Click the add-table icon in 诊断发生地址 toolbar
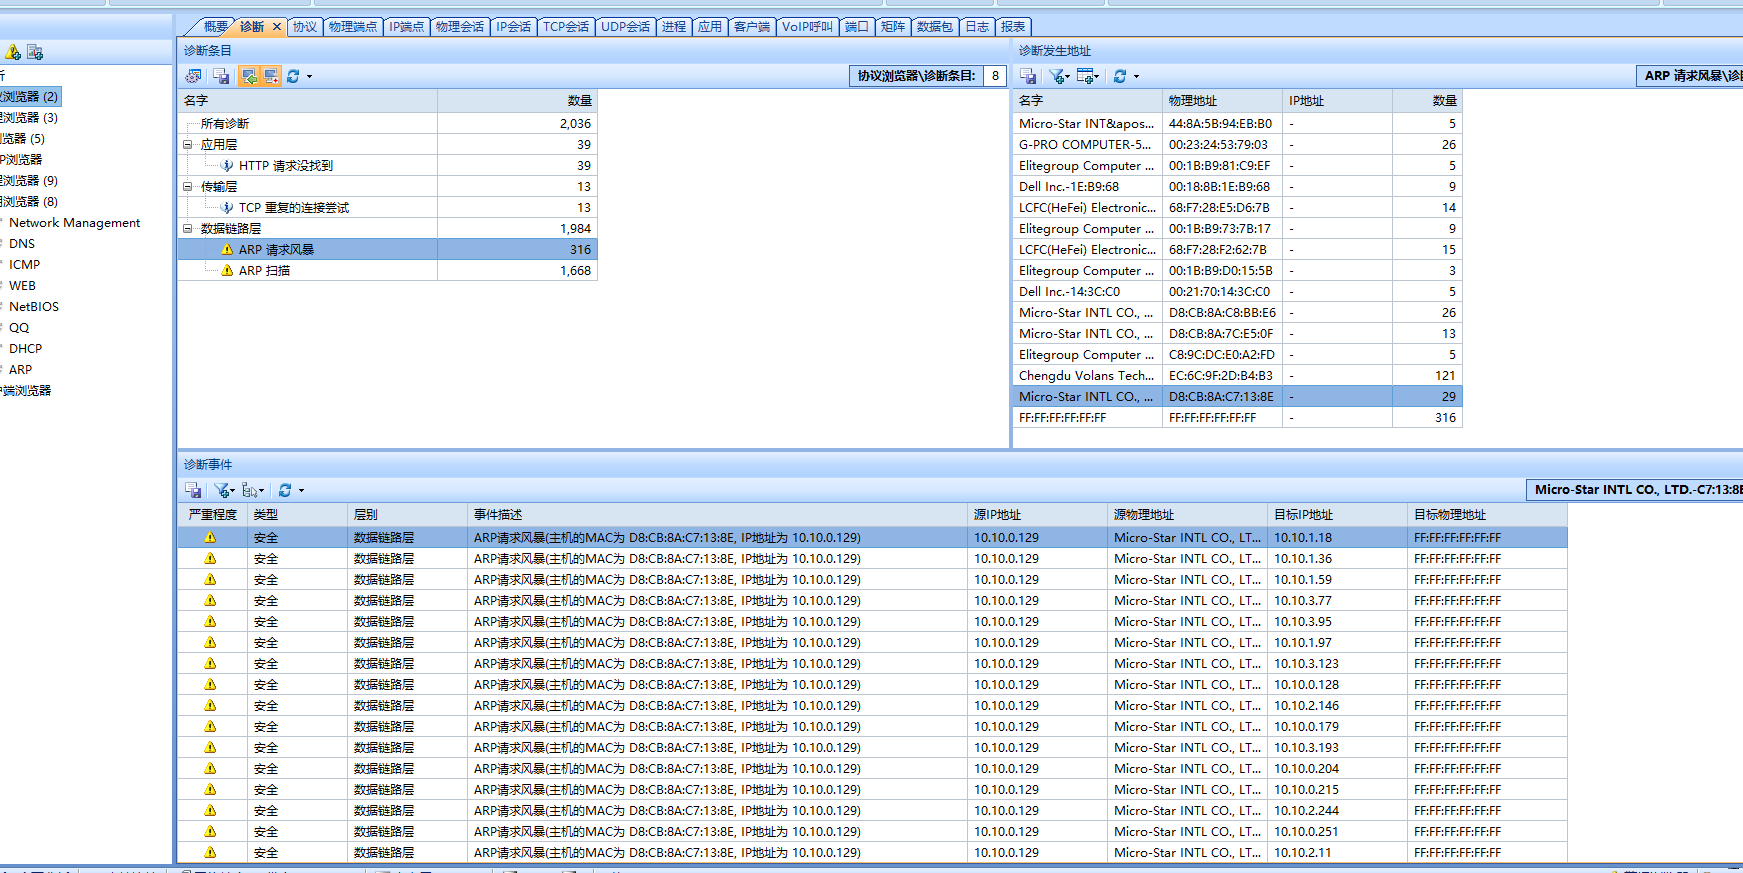The height and width of the screenshot is (873, 1743). click(x=1086, y=76)
